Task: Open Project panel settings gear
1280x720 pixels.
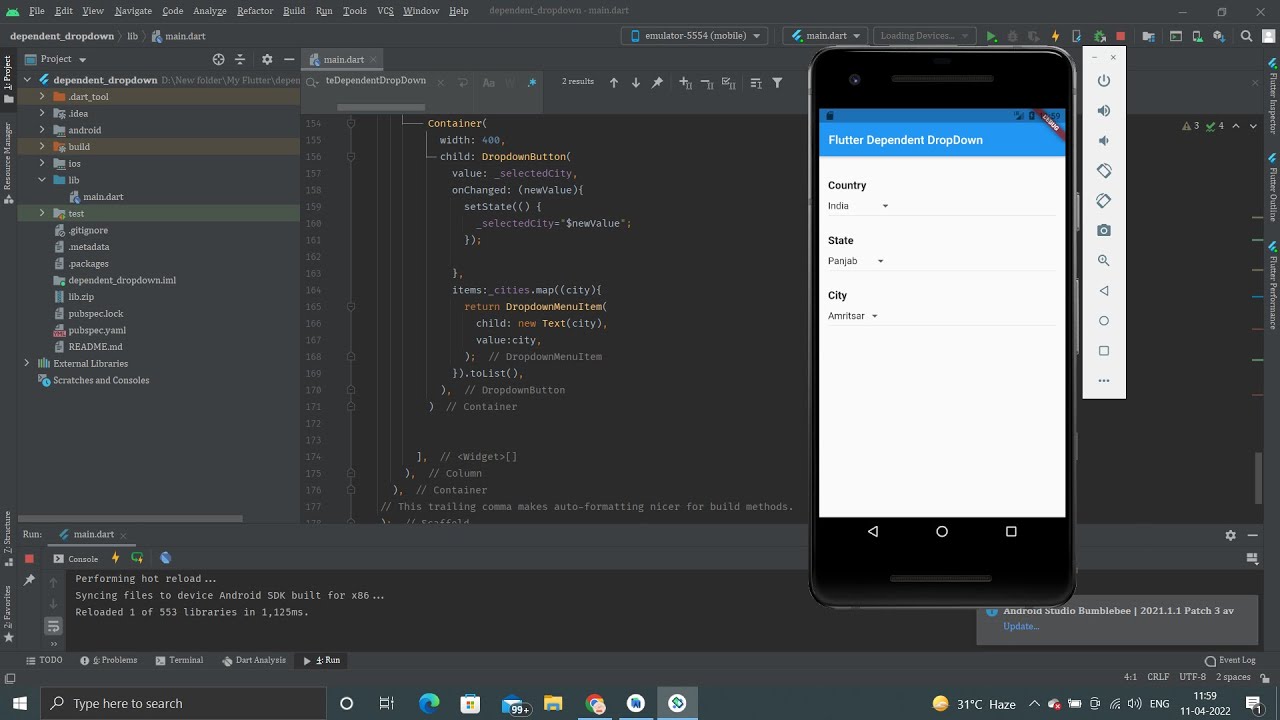Action: pos(266,59)
